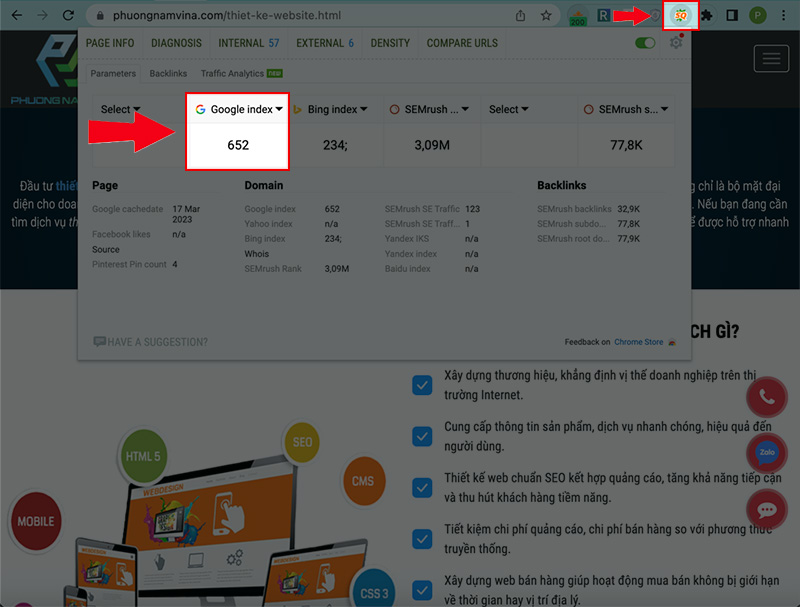Click the Bing index value 234;
This screenshot has height=607, width=800.
(x=335, y=145)
